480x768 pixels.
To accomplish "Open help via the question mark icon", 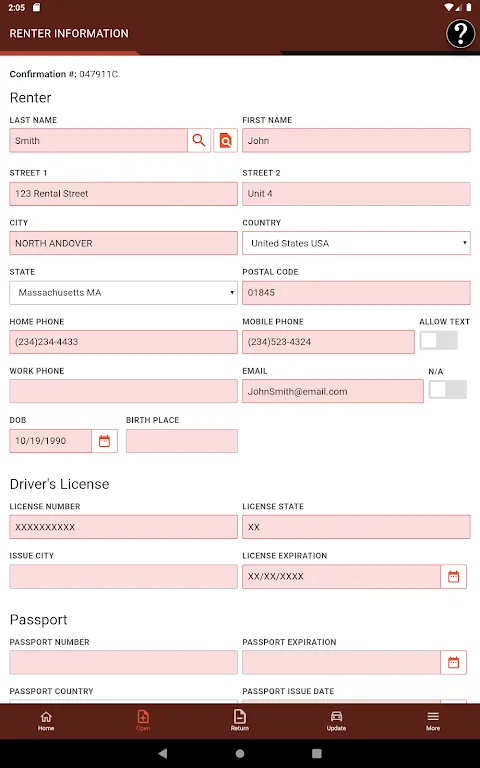I will click(460, 34).
